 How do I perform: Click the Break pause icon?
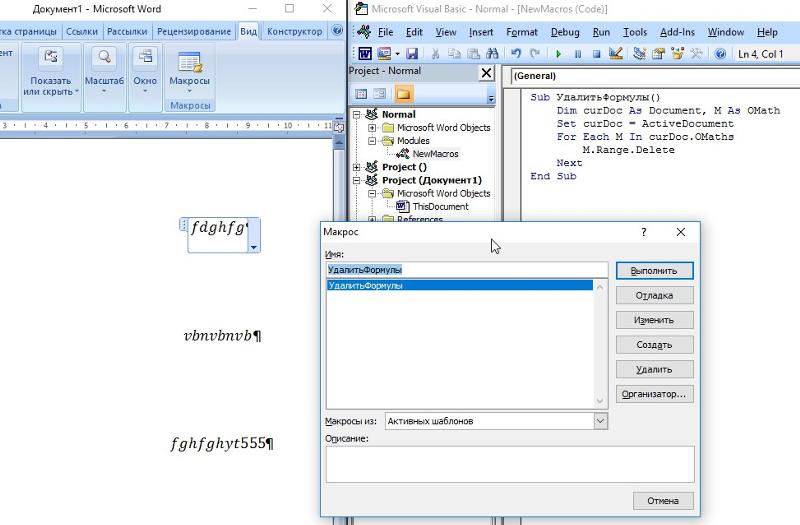point(578,53)
